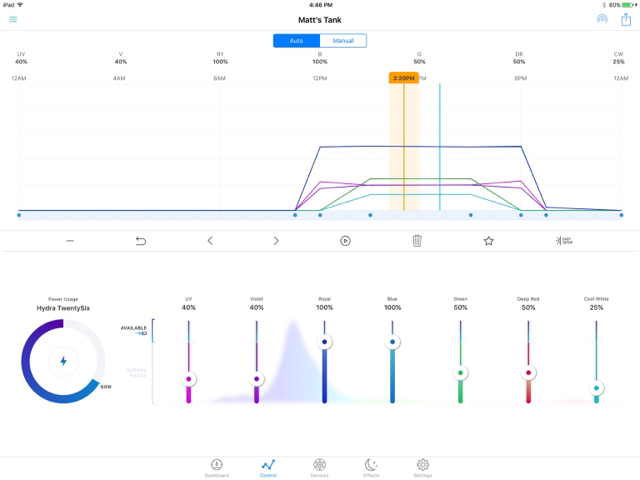The height and width of the screenshot is (480, 640).
Task: Tap the share icon in header
Action: [x=626, y=19]
